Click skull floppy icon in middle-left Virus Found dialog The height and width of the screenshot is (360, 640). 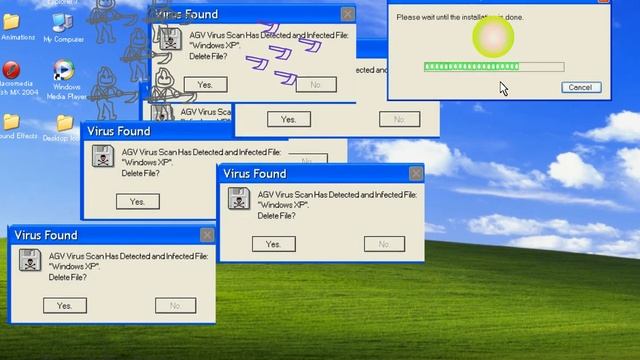(x=103, y=156)
